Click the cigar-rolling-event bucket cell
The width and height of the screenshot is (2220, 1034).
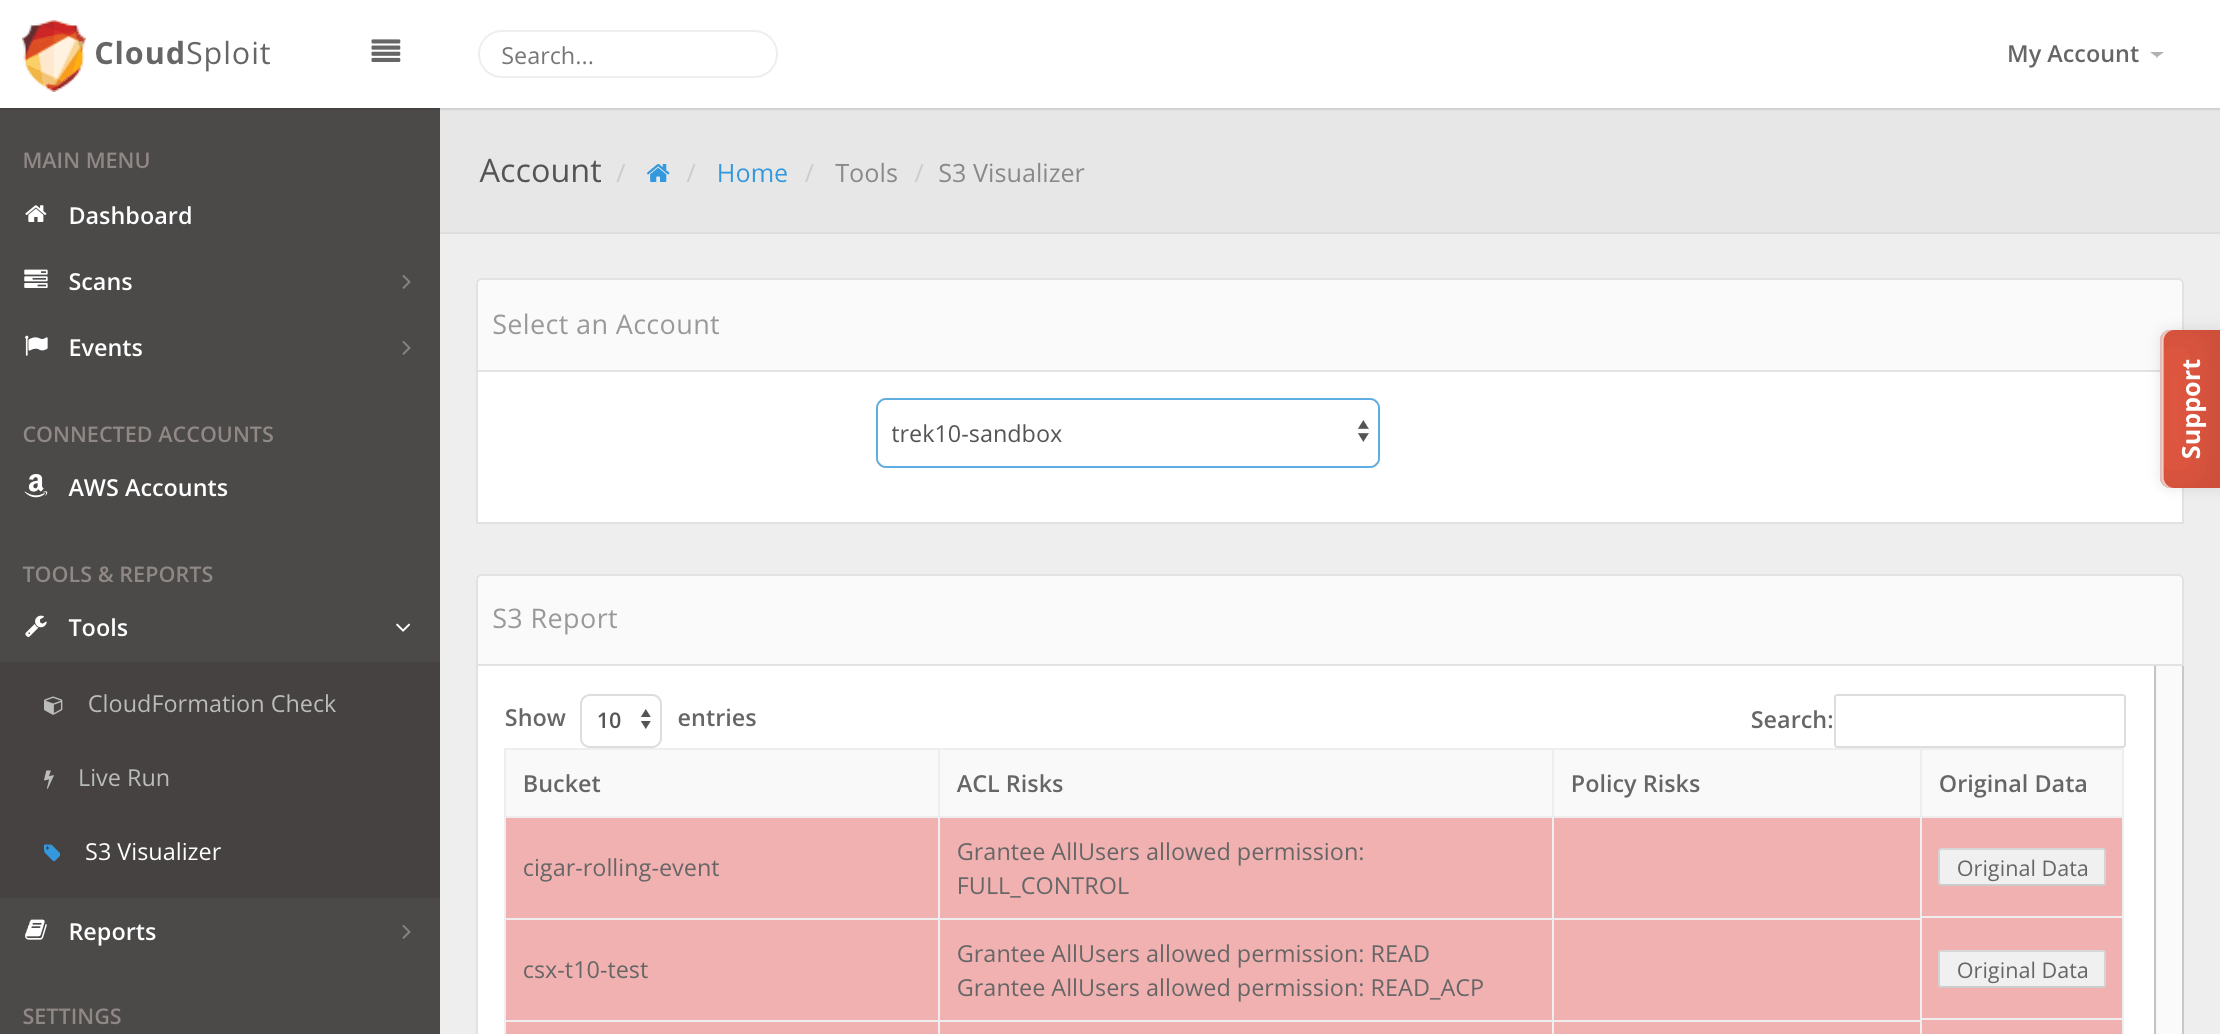click(x=722, y=868)
